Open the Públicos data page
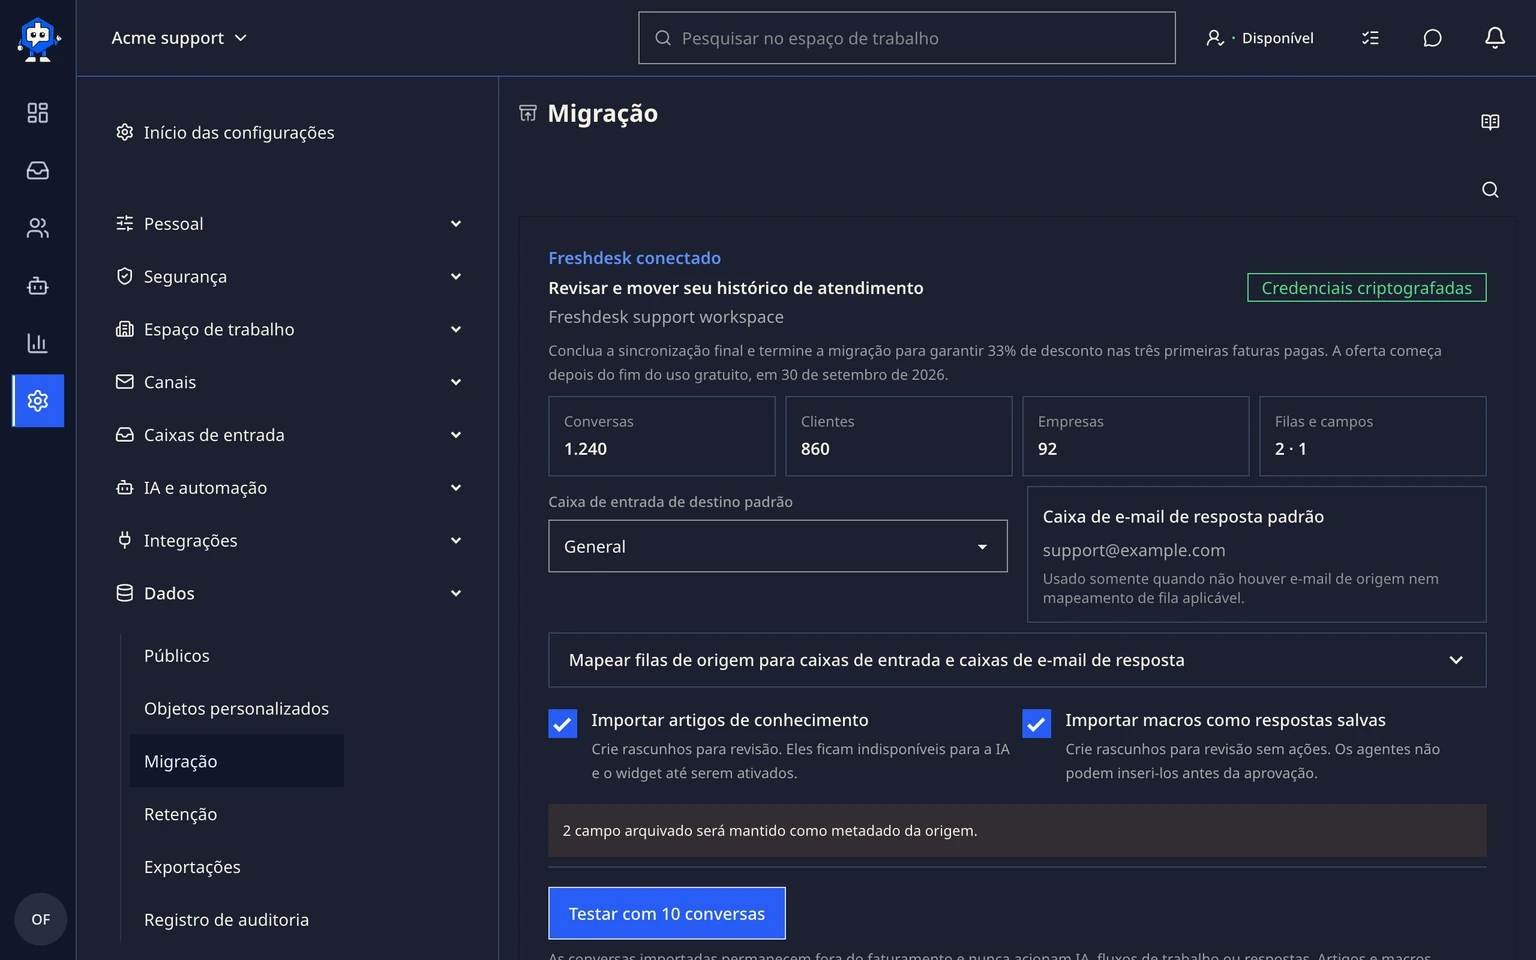The height and width of the screenshot is (960, 1536). pos(177,656)
